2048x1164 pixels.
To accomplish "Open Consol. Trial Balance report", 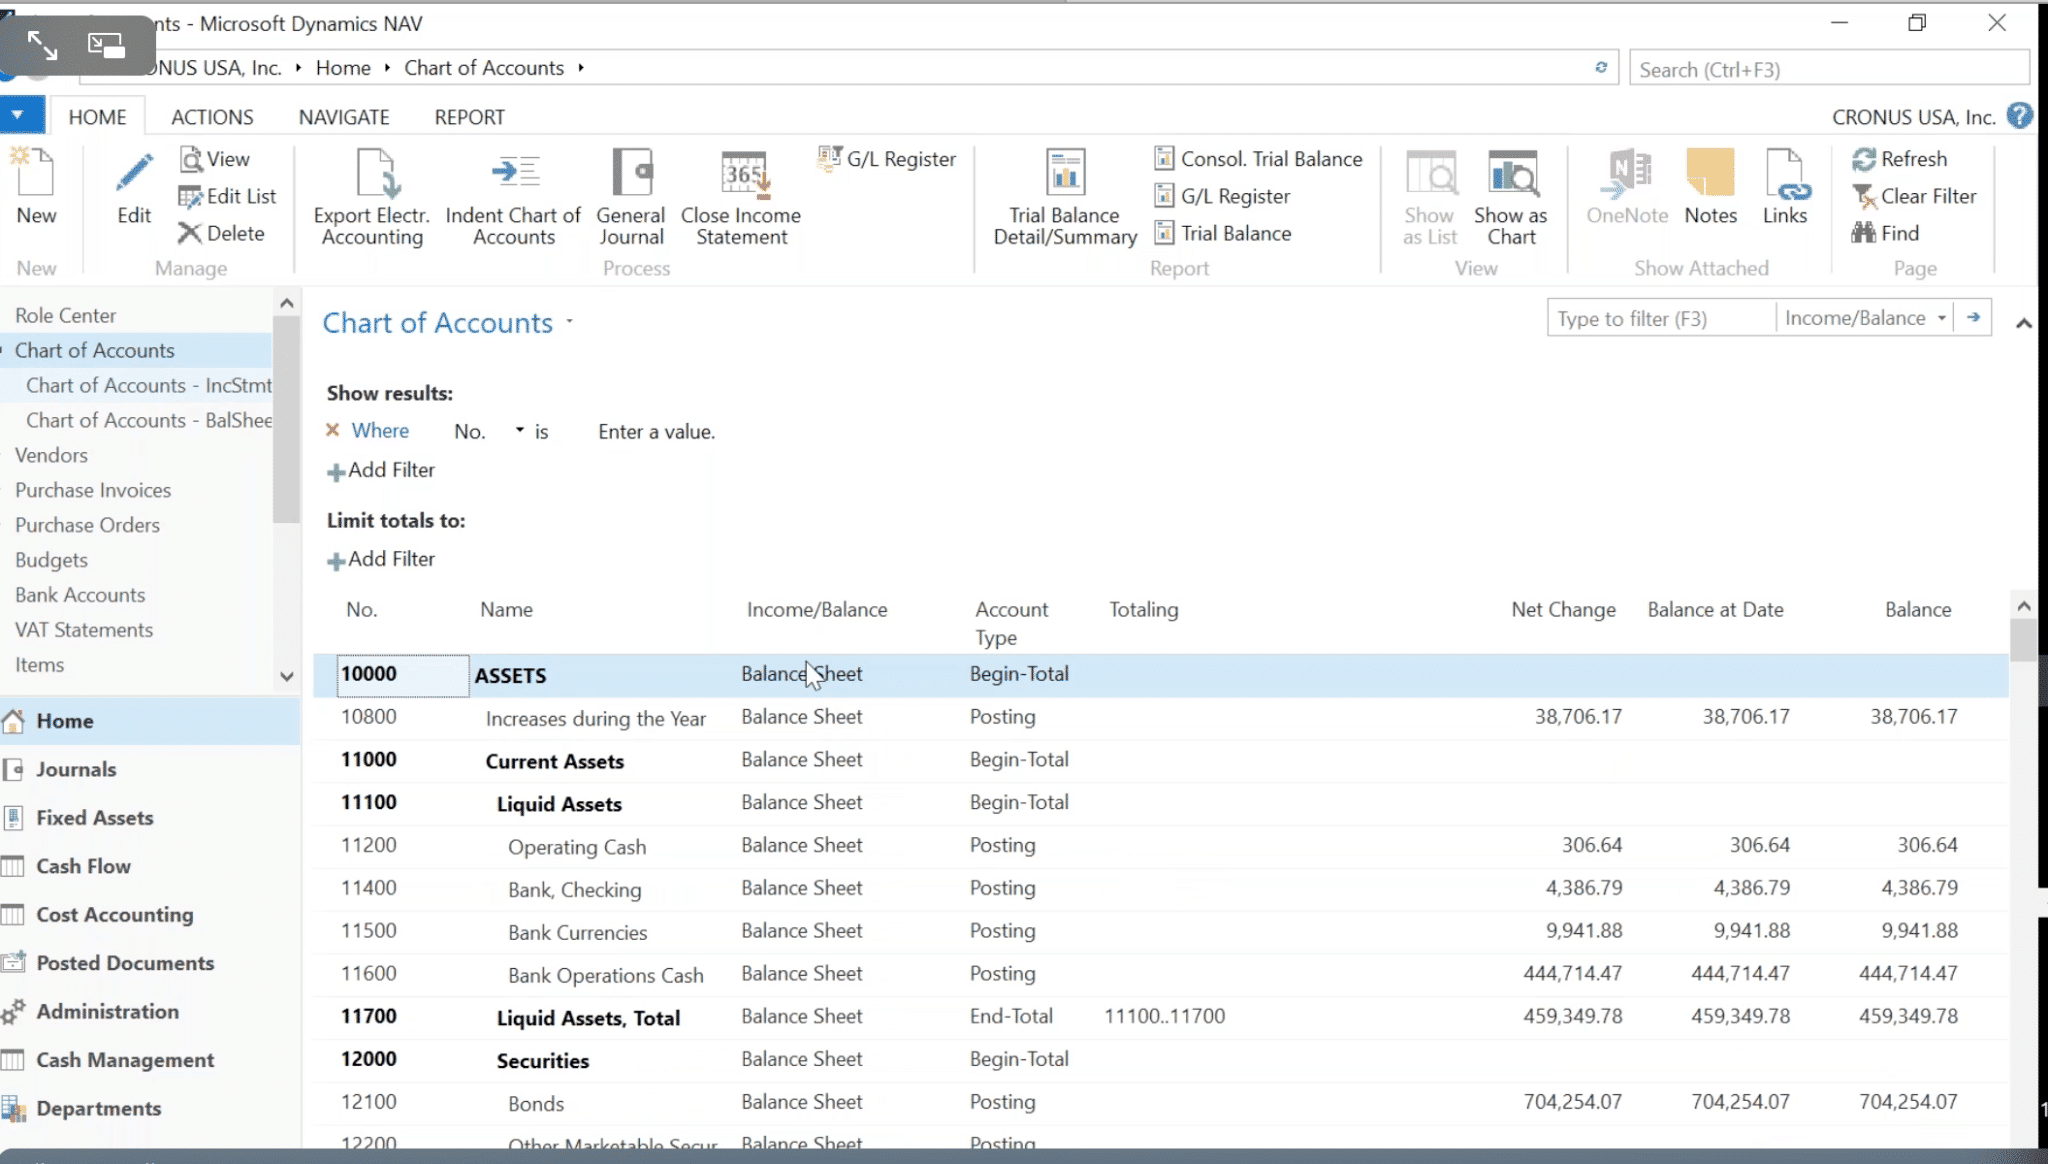I will click(x=1258, y=159).
